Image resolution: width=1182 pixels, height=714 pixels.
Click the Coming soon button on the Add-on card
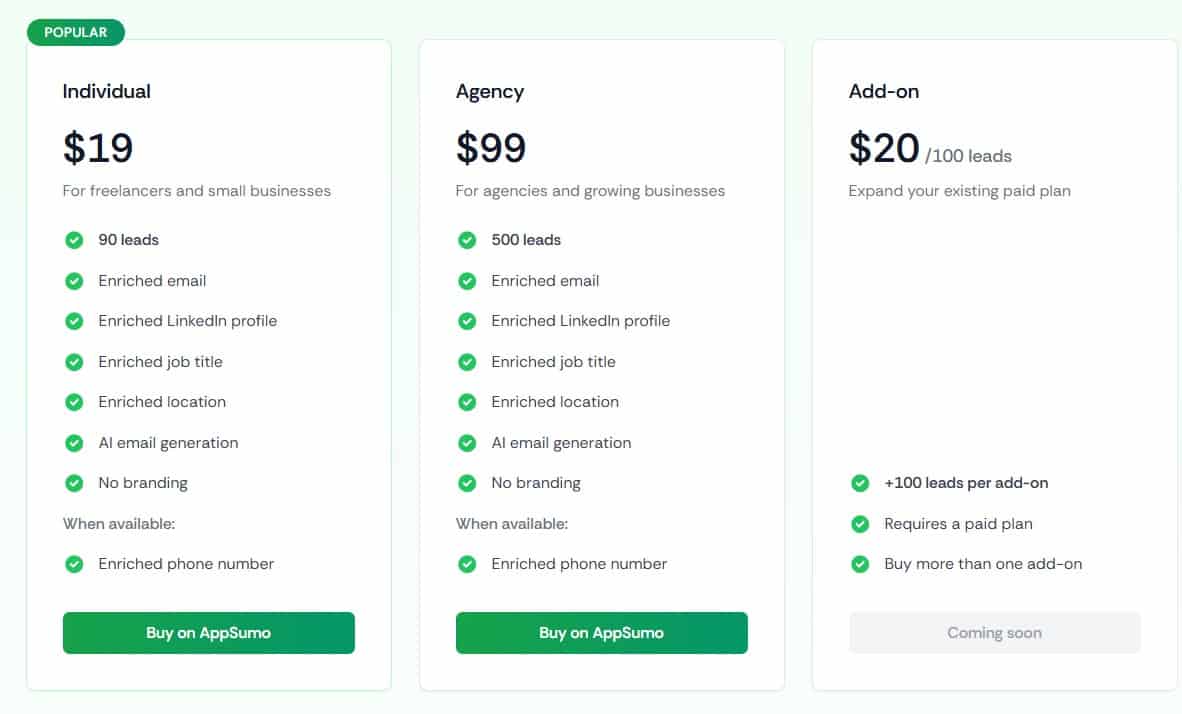point(994,632)
